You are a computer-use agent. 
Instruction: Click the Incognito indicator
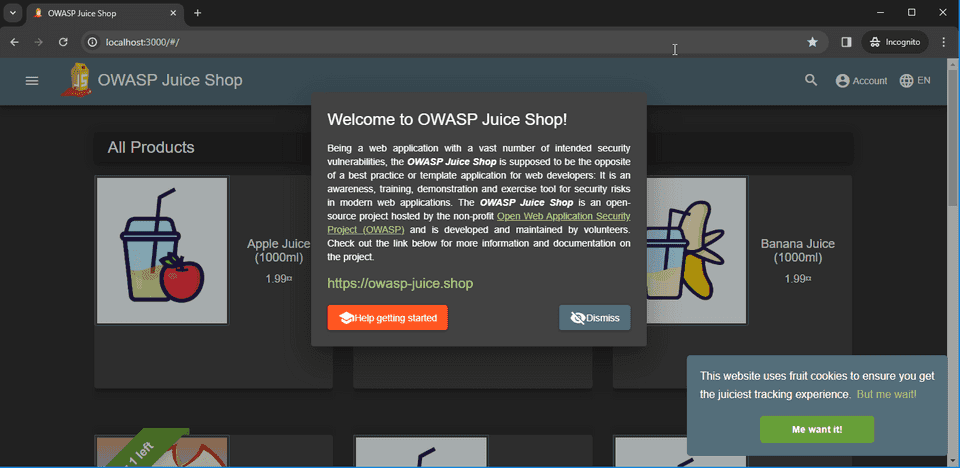click(895, 42)
